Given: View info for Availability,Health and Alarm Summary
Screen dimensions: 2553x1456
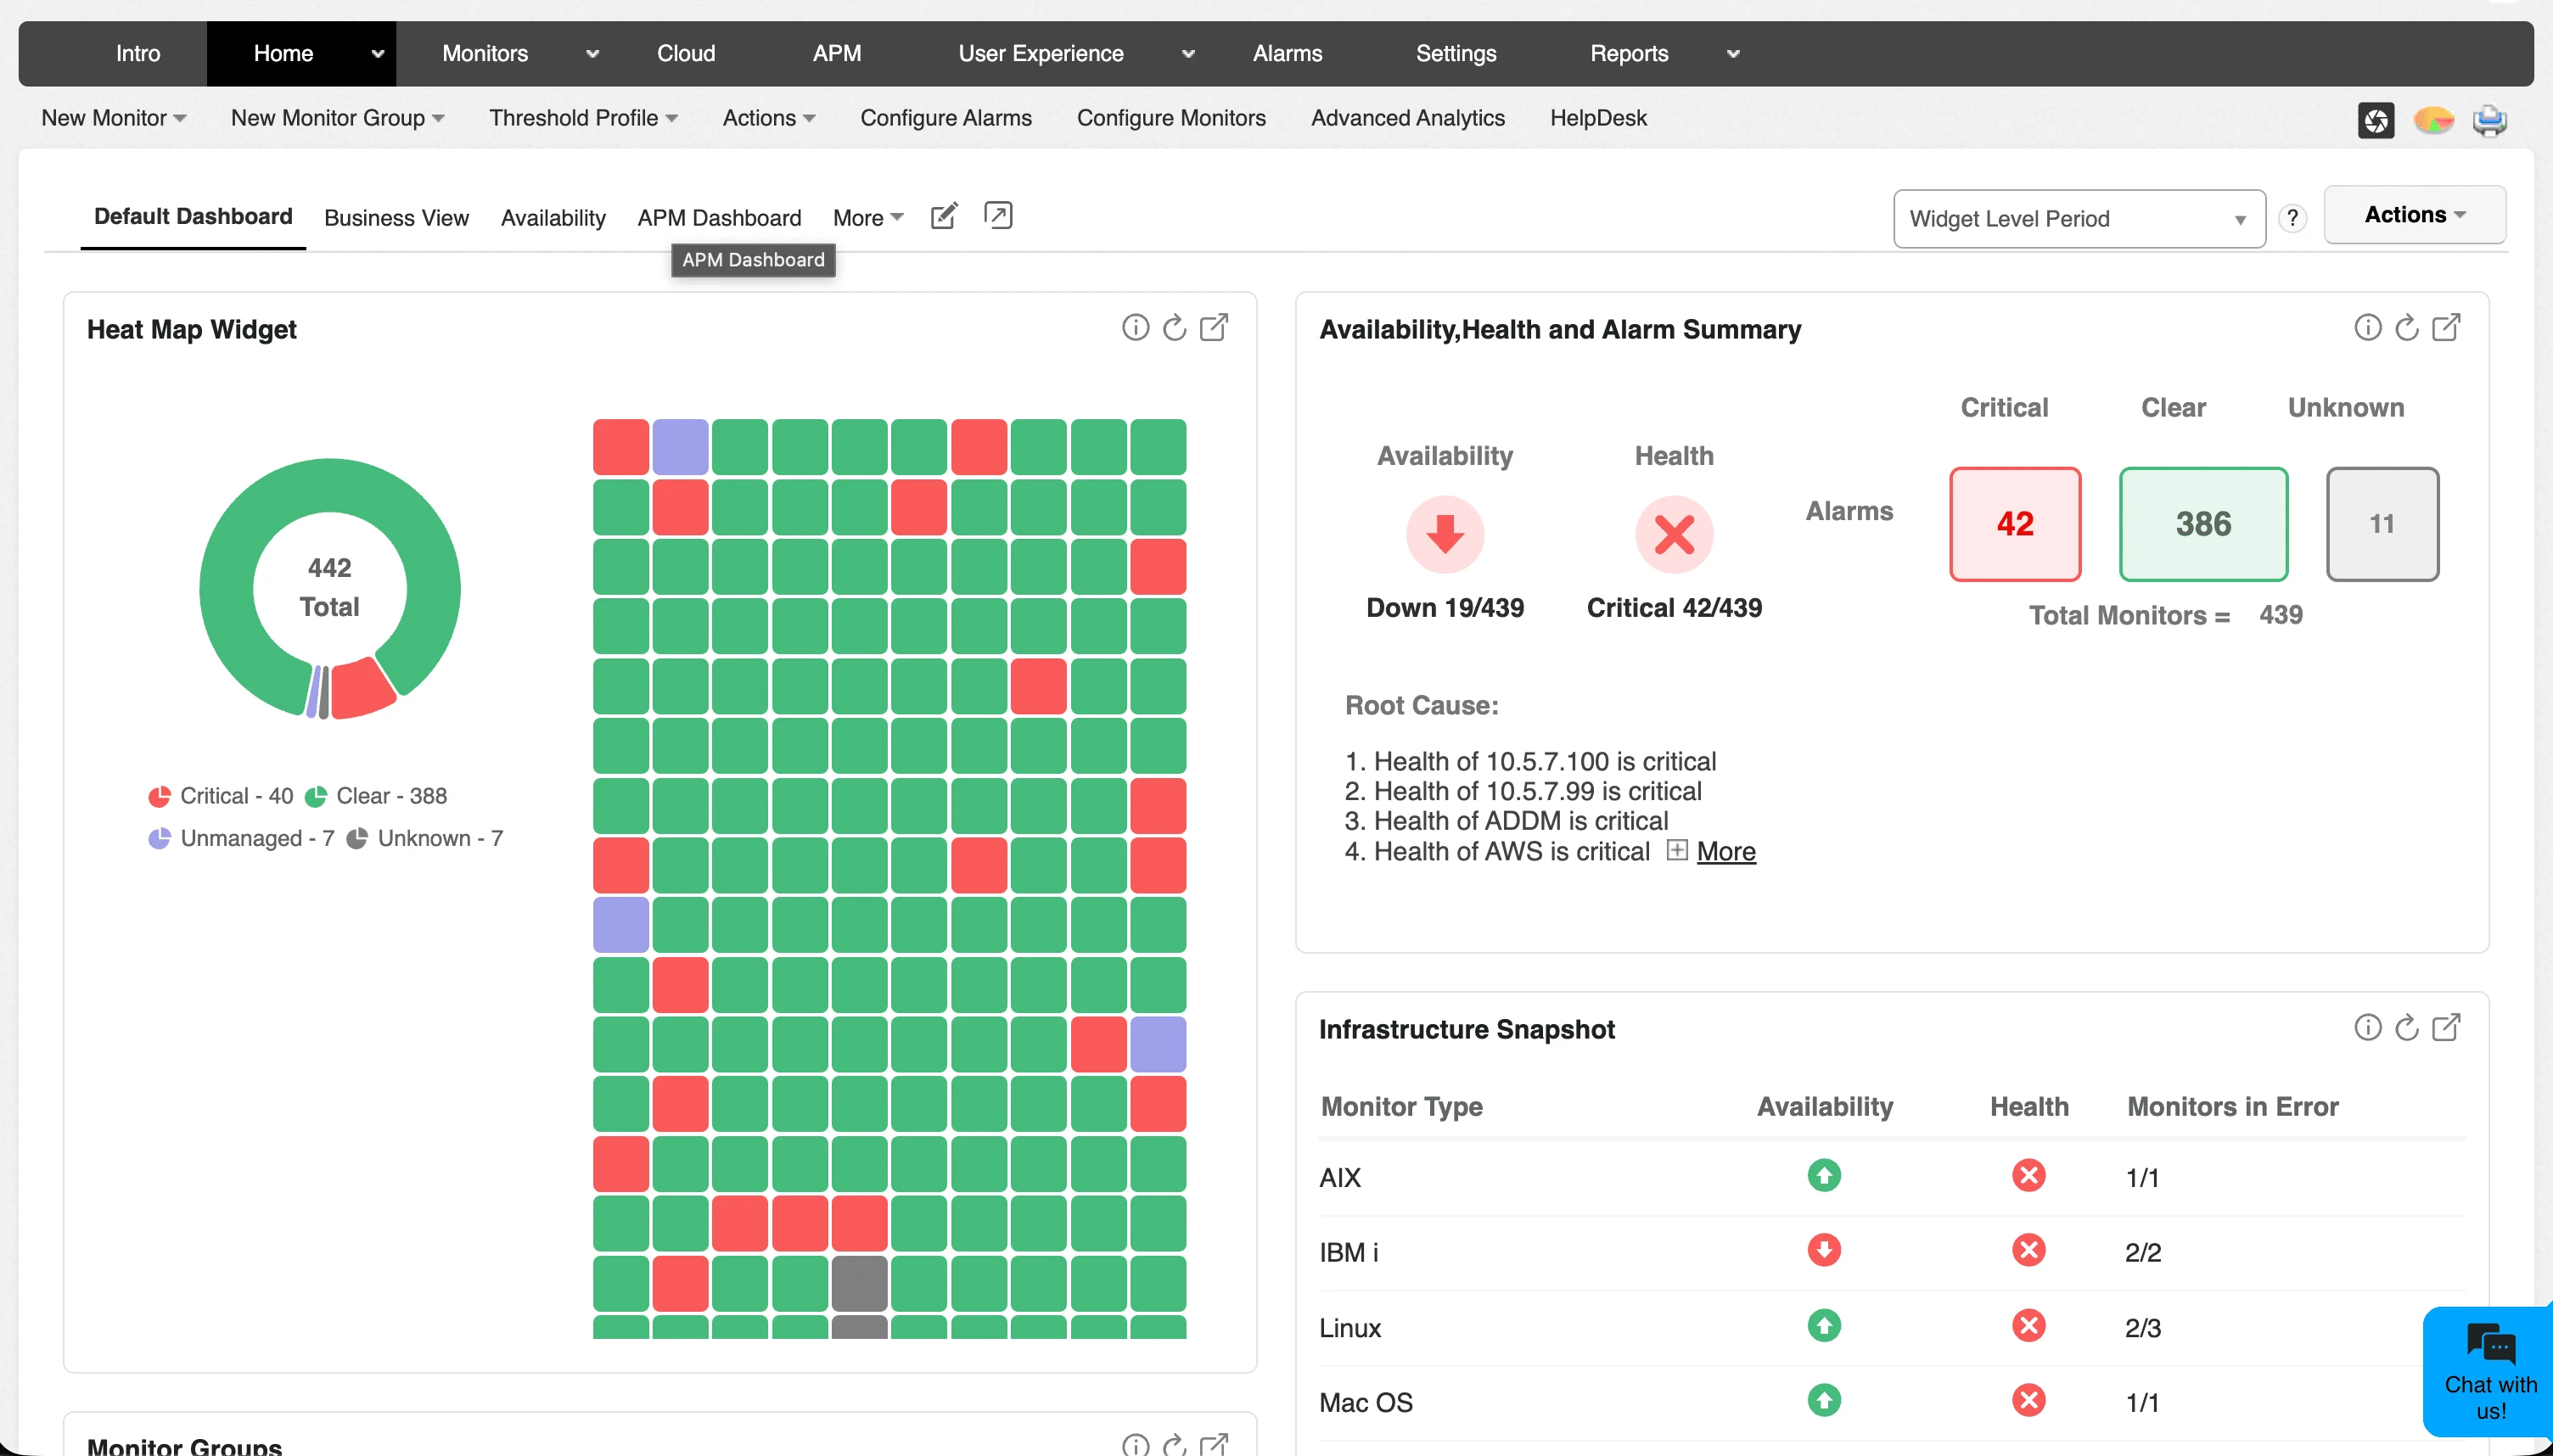Looking at the screenshot, I should point(2368,327).
